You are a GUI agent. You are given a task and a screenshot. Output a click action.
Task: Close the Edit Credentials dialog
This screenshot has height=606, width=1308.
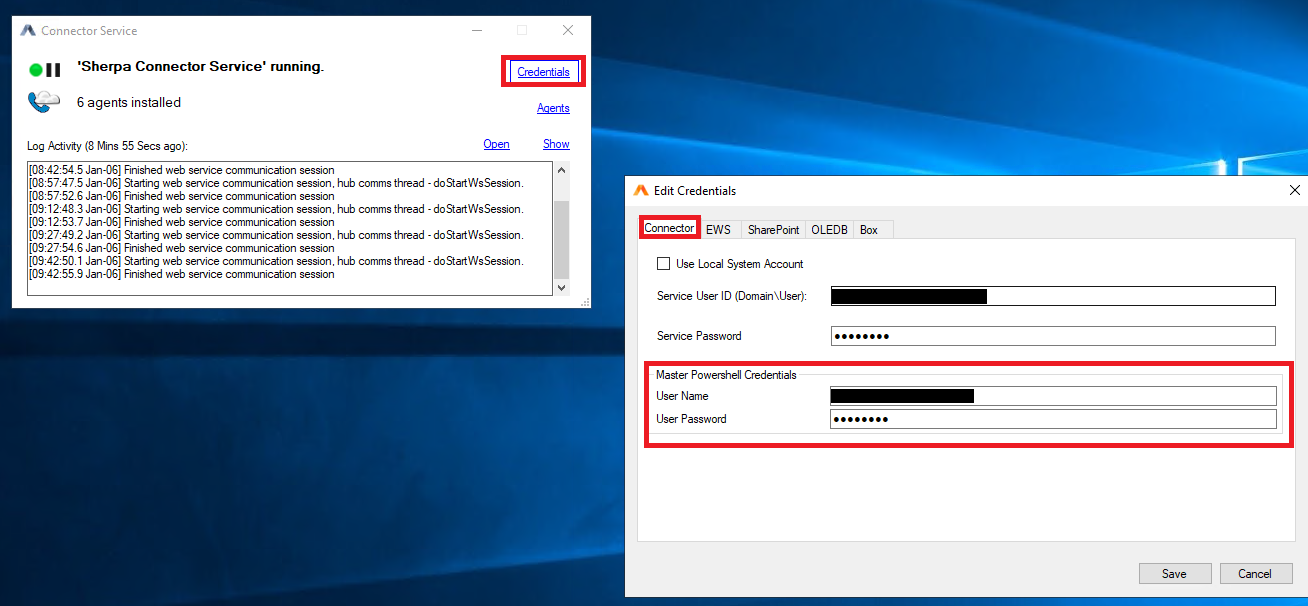1294,190
